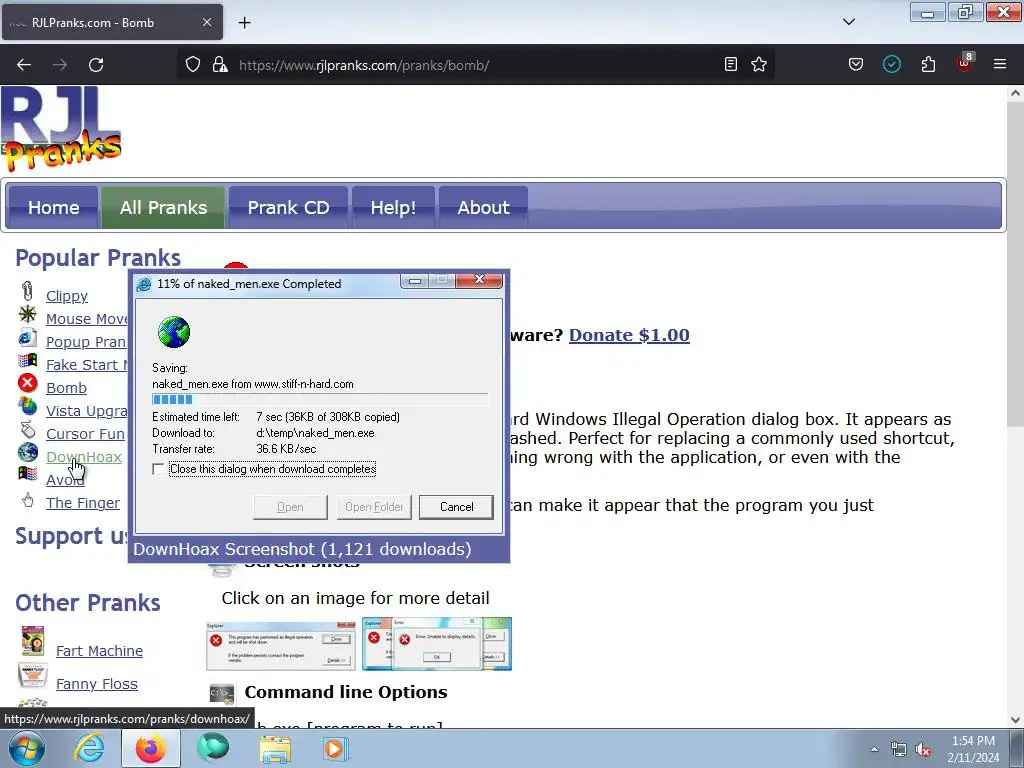Select the RJLPranks.com - Bomb tab
The height and width of the screenshot is (768, 1024).
[112, 22]
